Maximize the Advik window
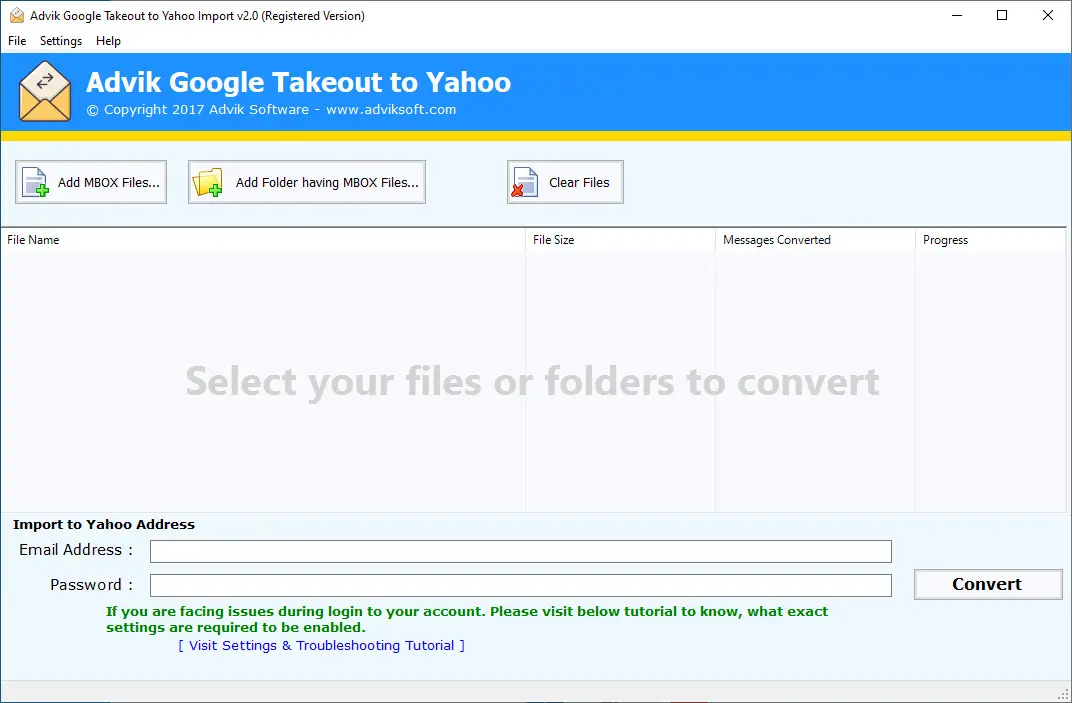Screen dimensions: 1072x703 (1002, 15)
